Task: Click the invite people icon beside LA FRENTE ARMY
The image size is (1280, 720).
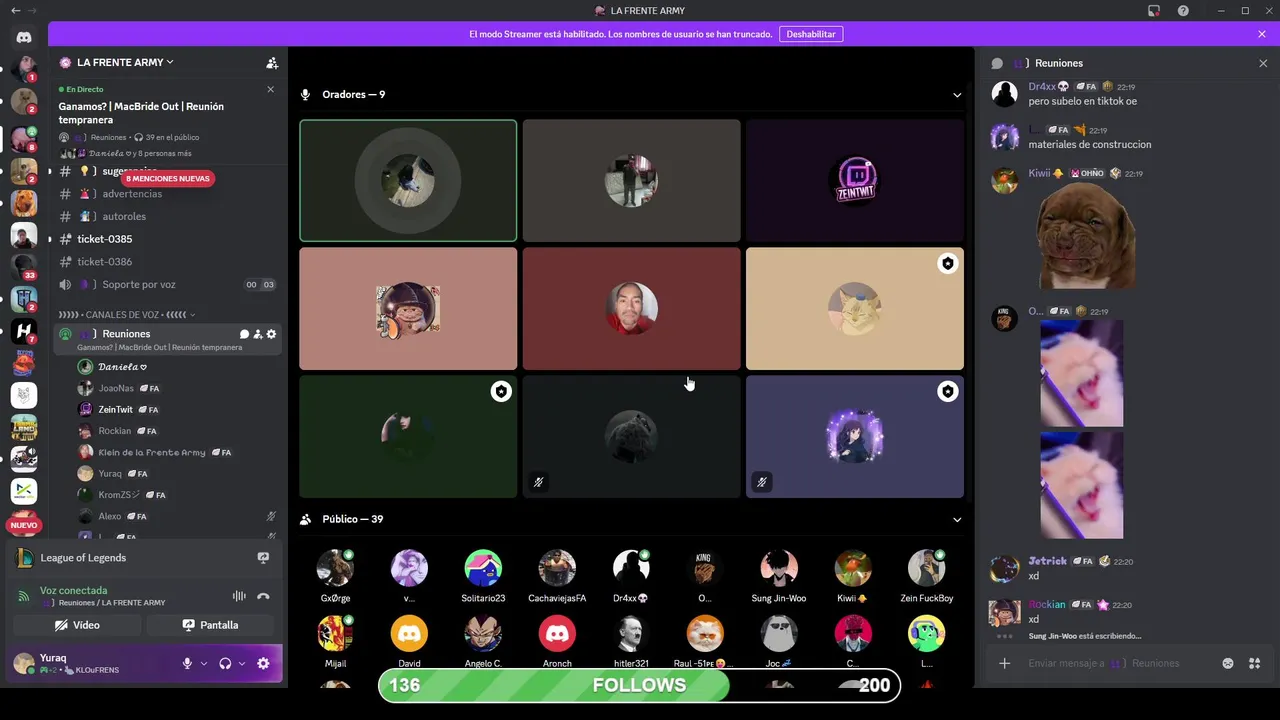Action: pos(272,62)
